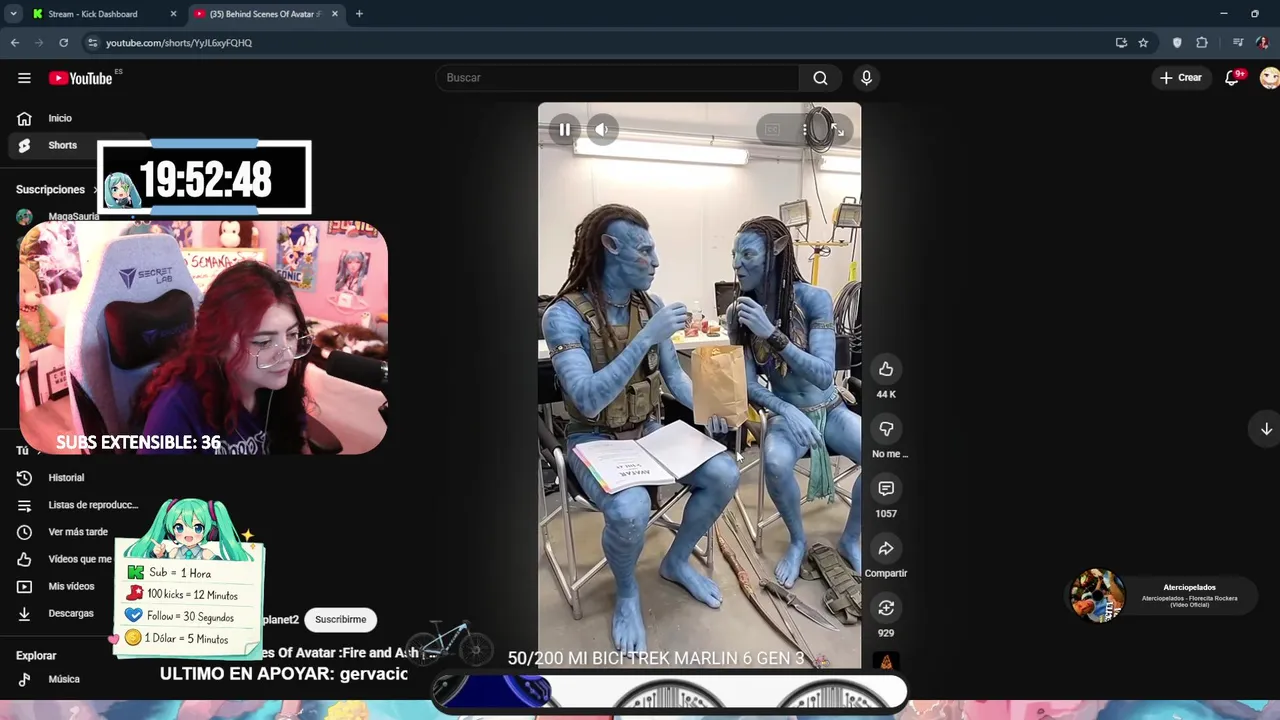Open the three-dot more options on the Short
1280x720 pixels.
805,129
